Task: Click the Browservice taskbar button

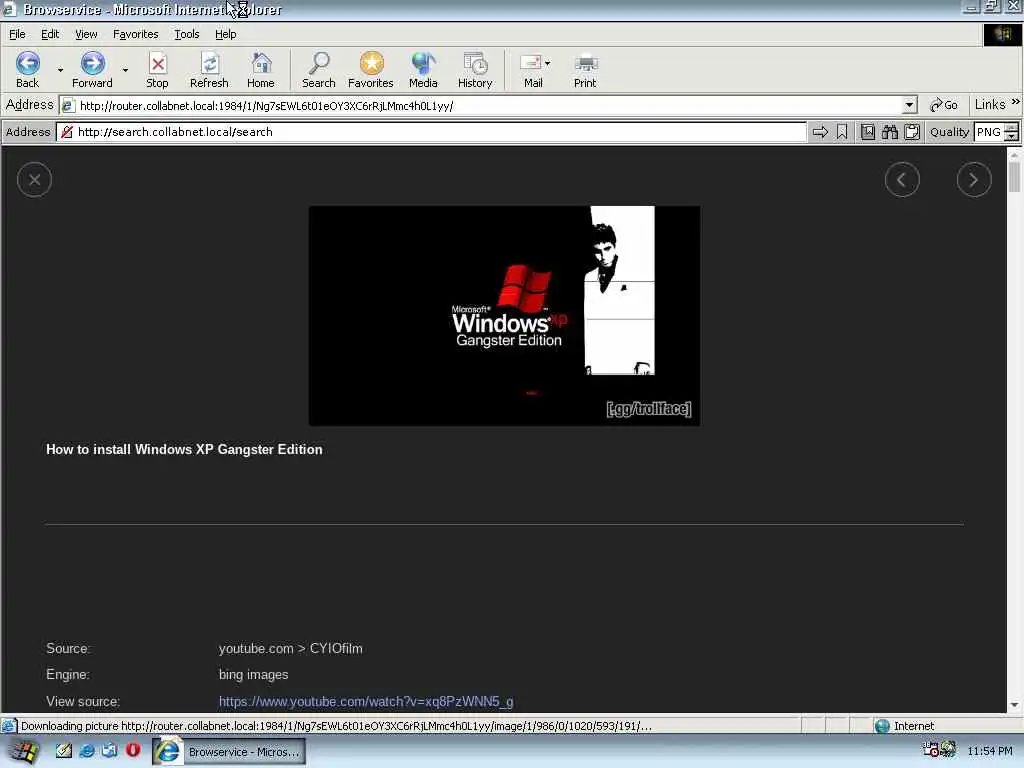Action: point(229,752)
